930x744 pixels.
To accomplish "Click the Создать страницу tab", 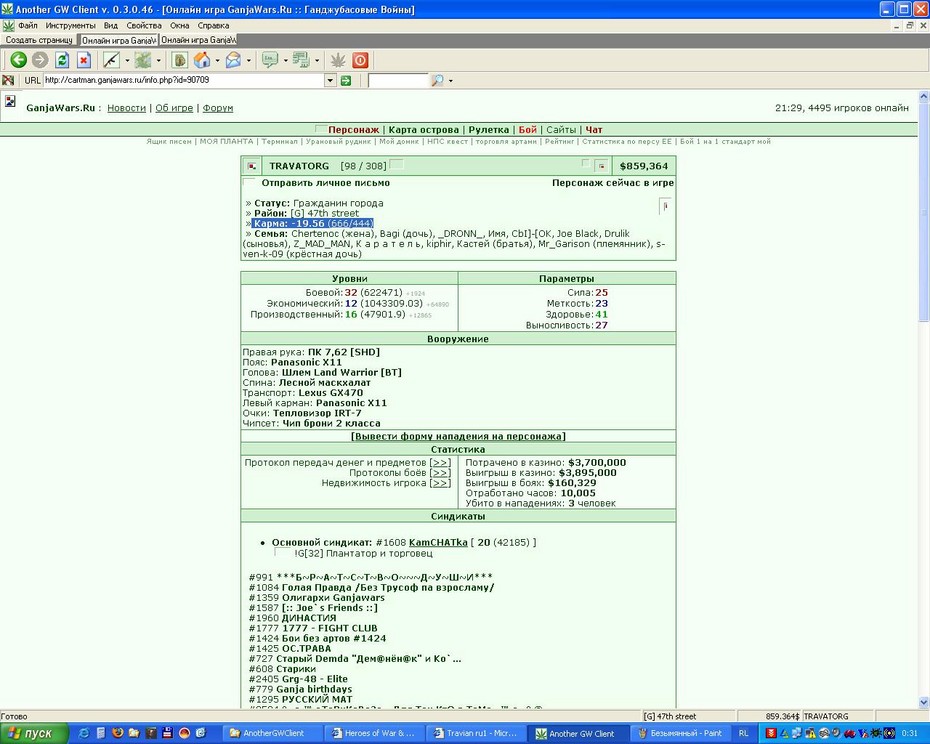I will point(39,40).
